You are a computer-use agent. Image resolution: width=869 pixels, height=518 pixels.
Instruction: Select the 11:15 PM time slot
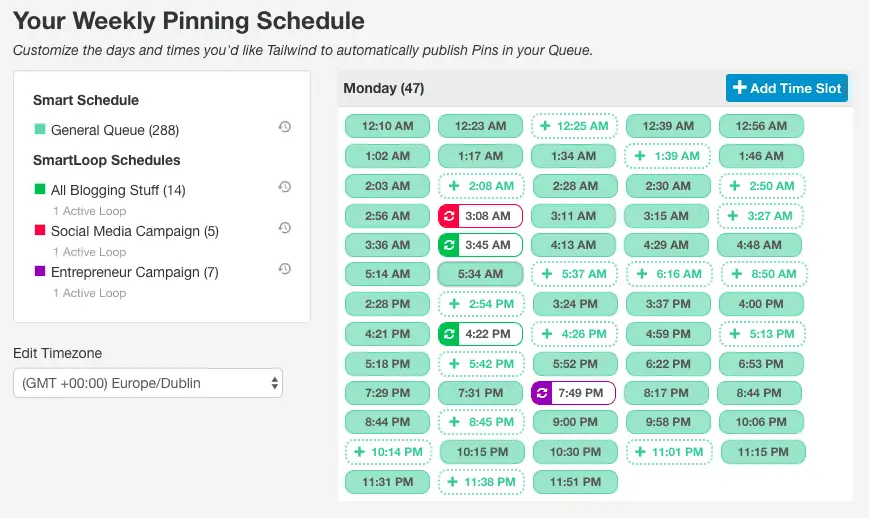click(763, 452)
